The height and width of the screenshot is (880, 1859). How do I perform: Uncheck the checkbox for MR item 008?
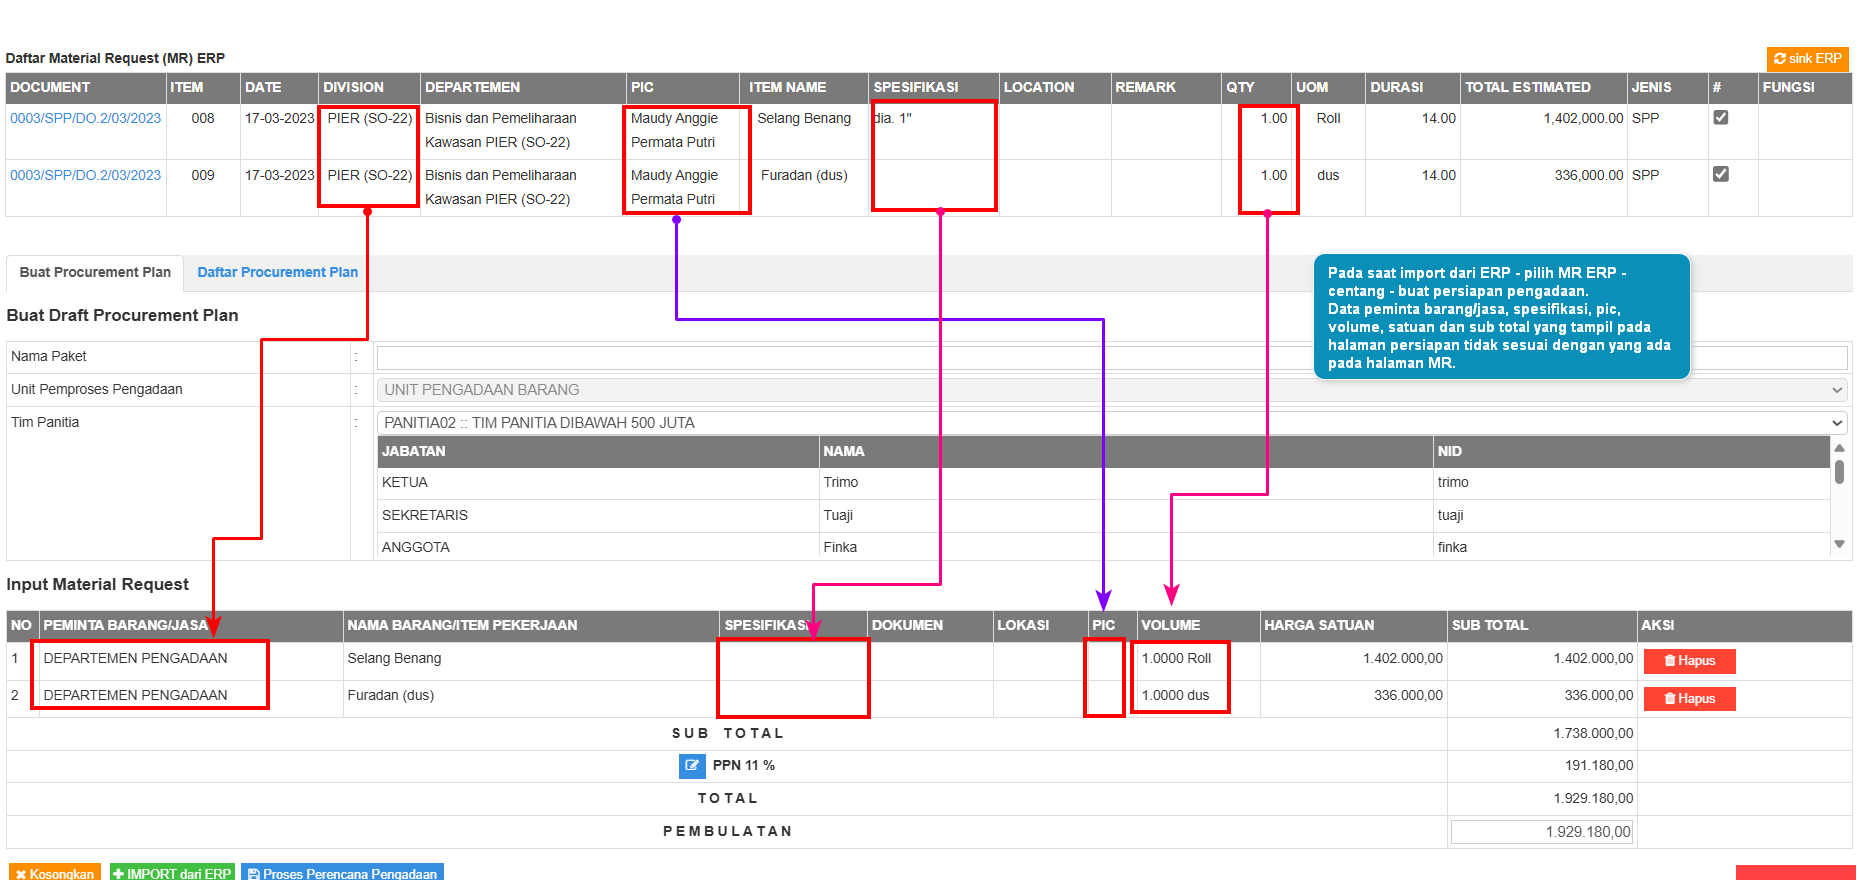[1720, 117]
